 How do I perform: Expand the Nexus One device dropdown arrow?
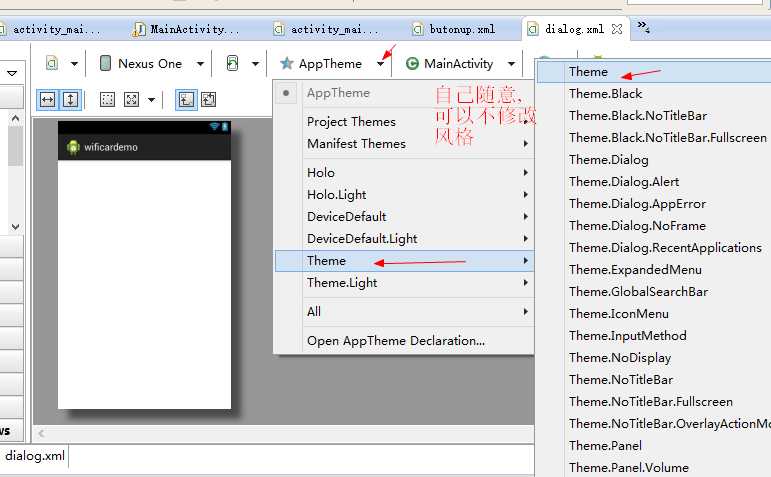(x=200, y=64)
